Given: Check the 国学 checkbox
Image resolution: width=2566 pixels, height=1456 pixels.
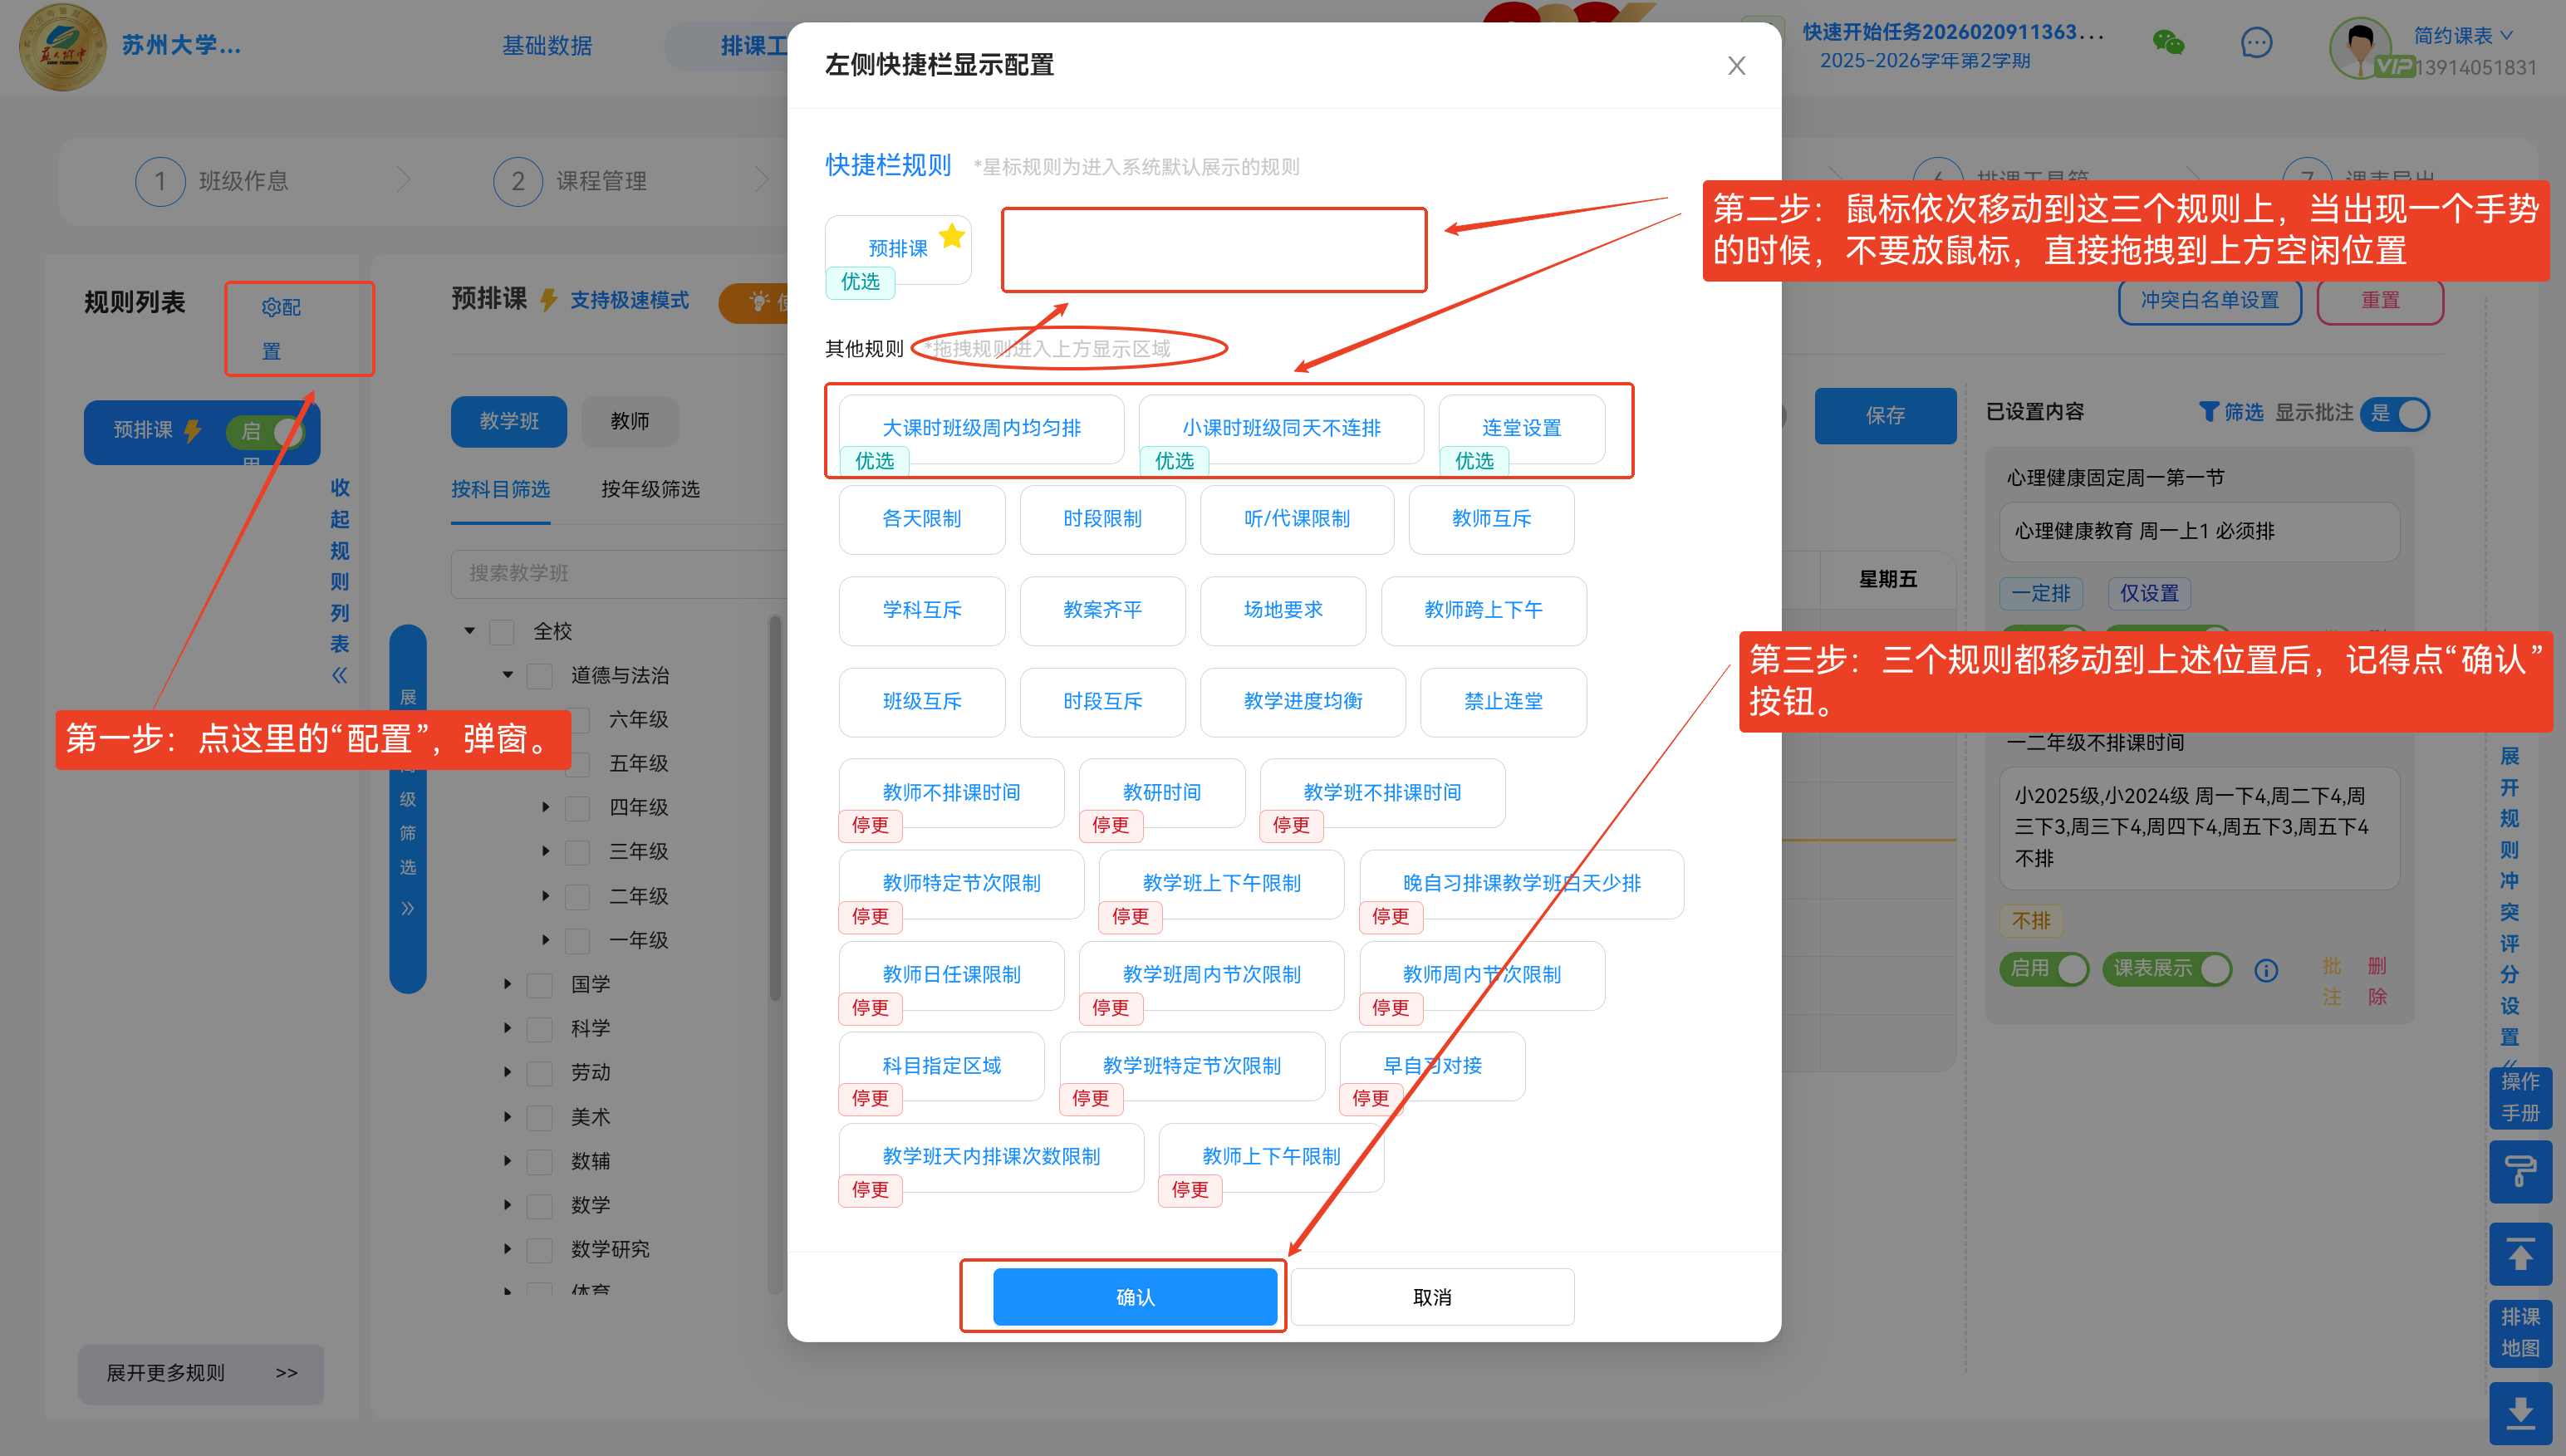Looking at the screenshot, I should click(x=540, y=985).
